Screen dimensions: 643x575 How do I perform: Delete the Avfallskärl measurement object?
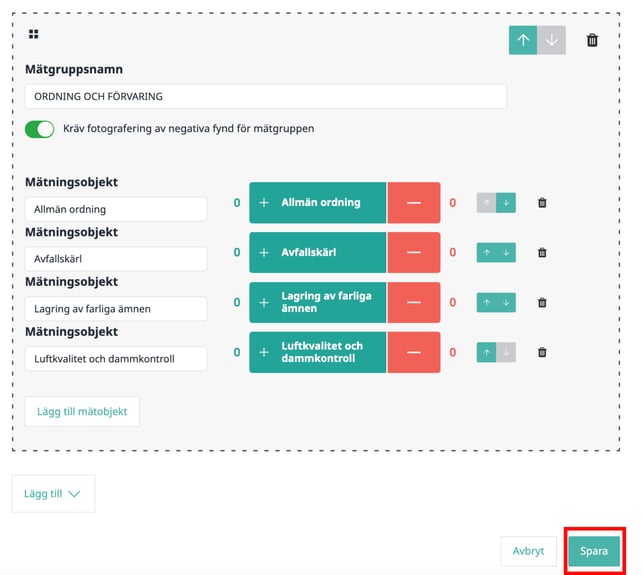pyautogui.click(x=542, y=253)
